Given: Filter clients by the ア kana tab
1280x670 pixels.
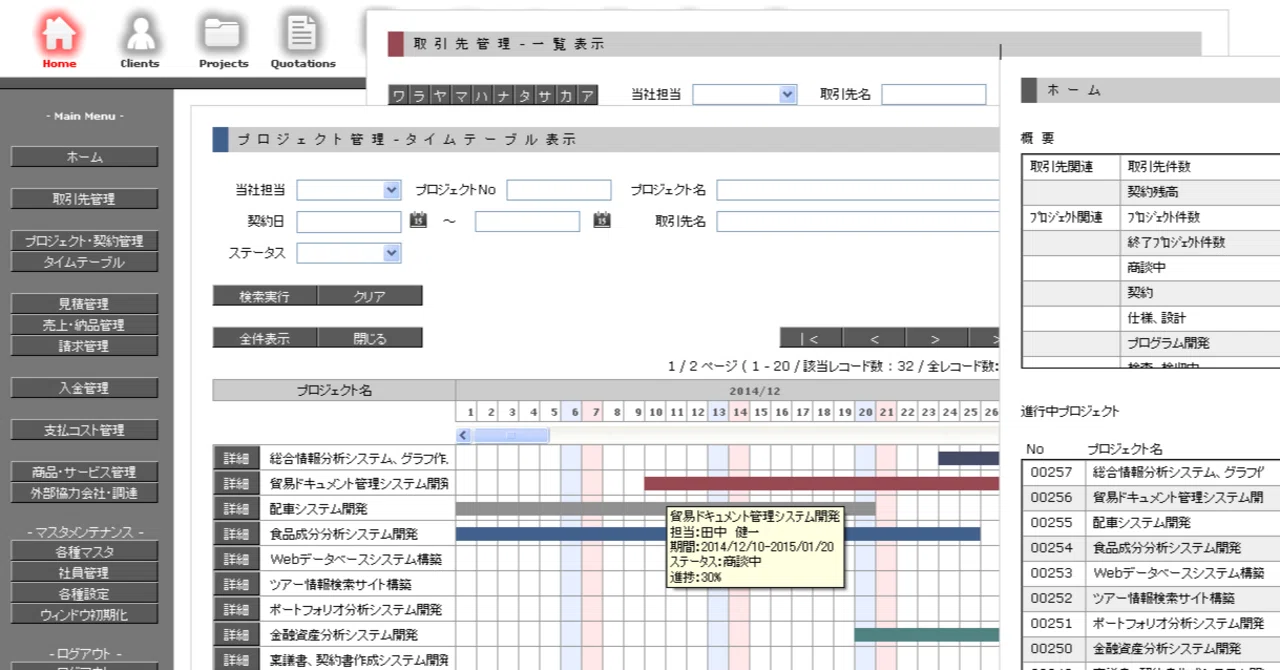Looking at the screenshot, I should pos(587,96).
